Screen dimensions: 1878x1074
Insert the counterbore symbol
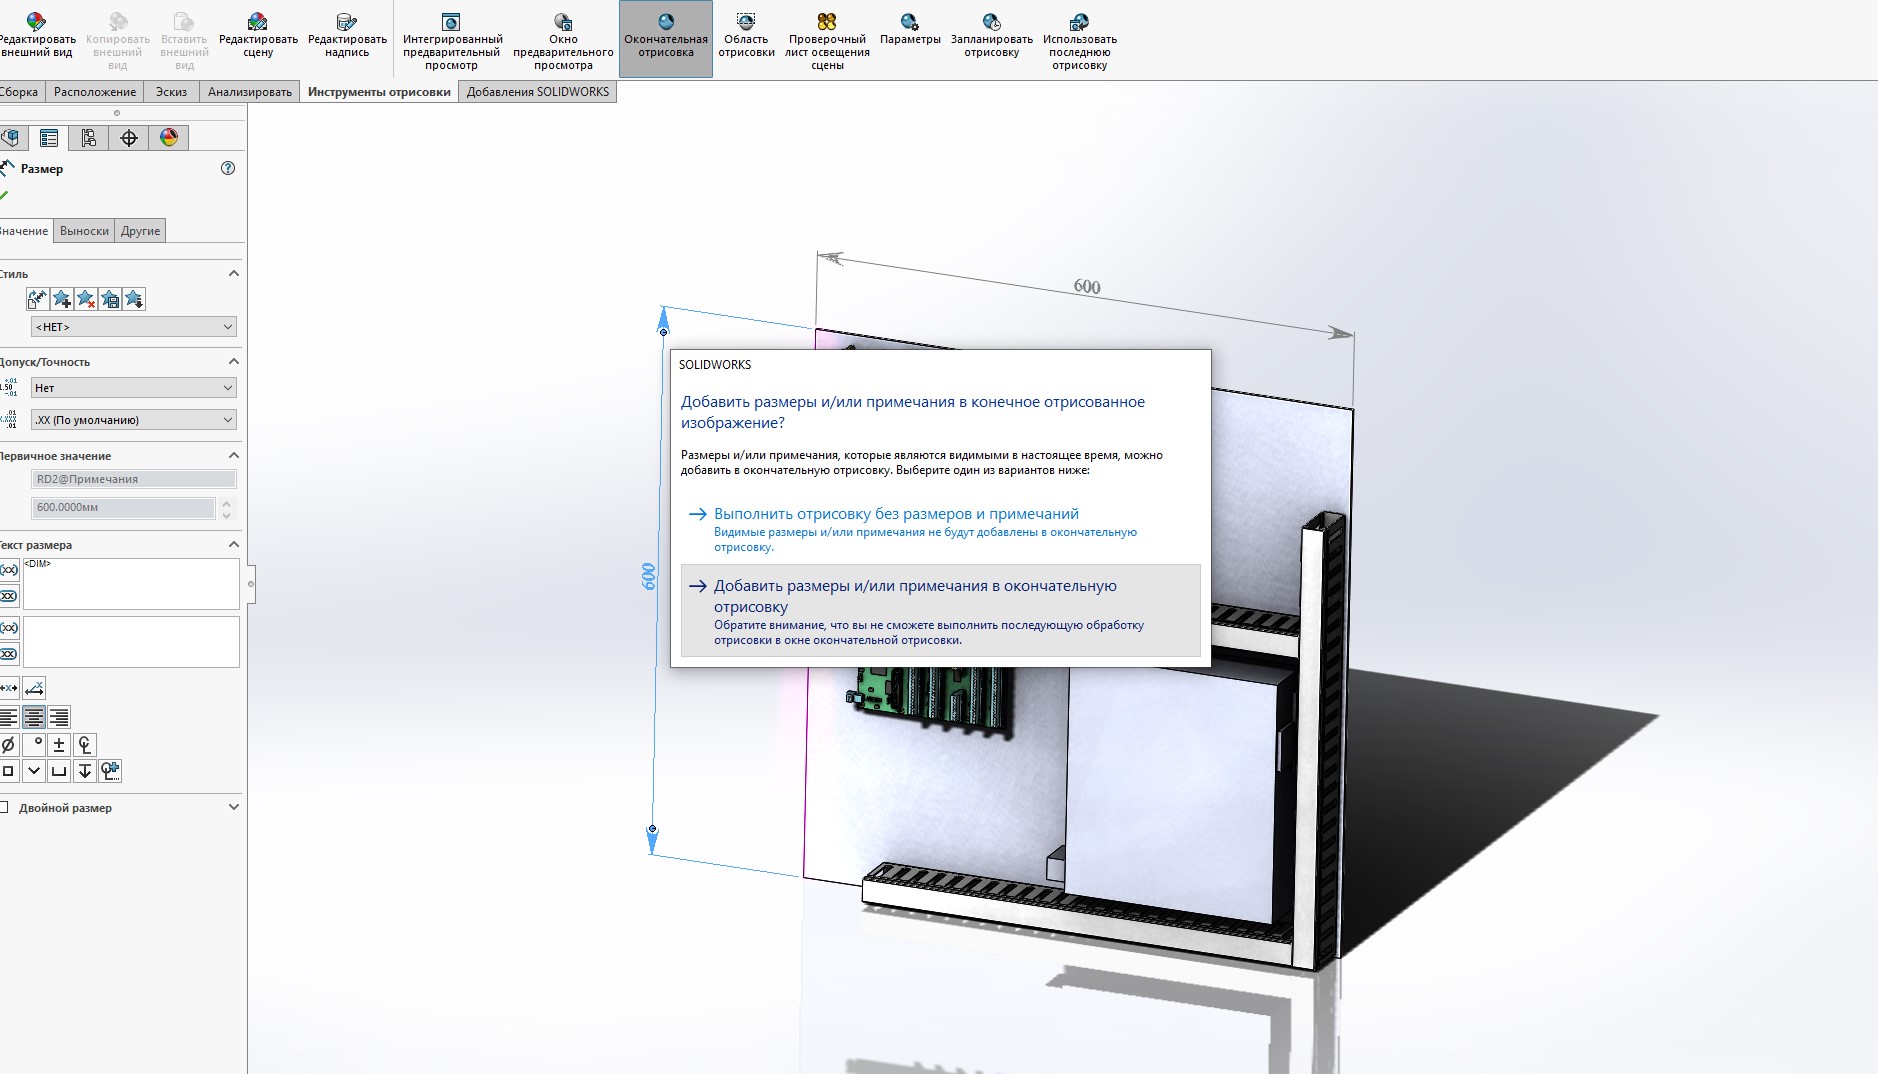tap(59, 770)
